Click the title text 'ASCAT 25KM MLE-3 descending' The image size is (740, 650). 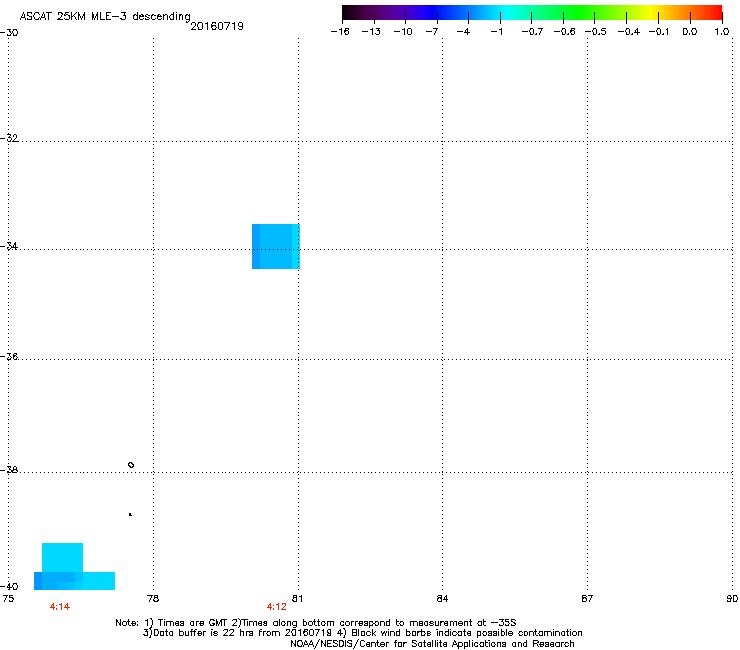[x=105, y=17]
